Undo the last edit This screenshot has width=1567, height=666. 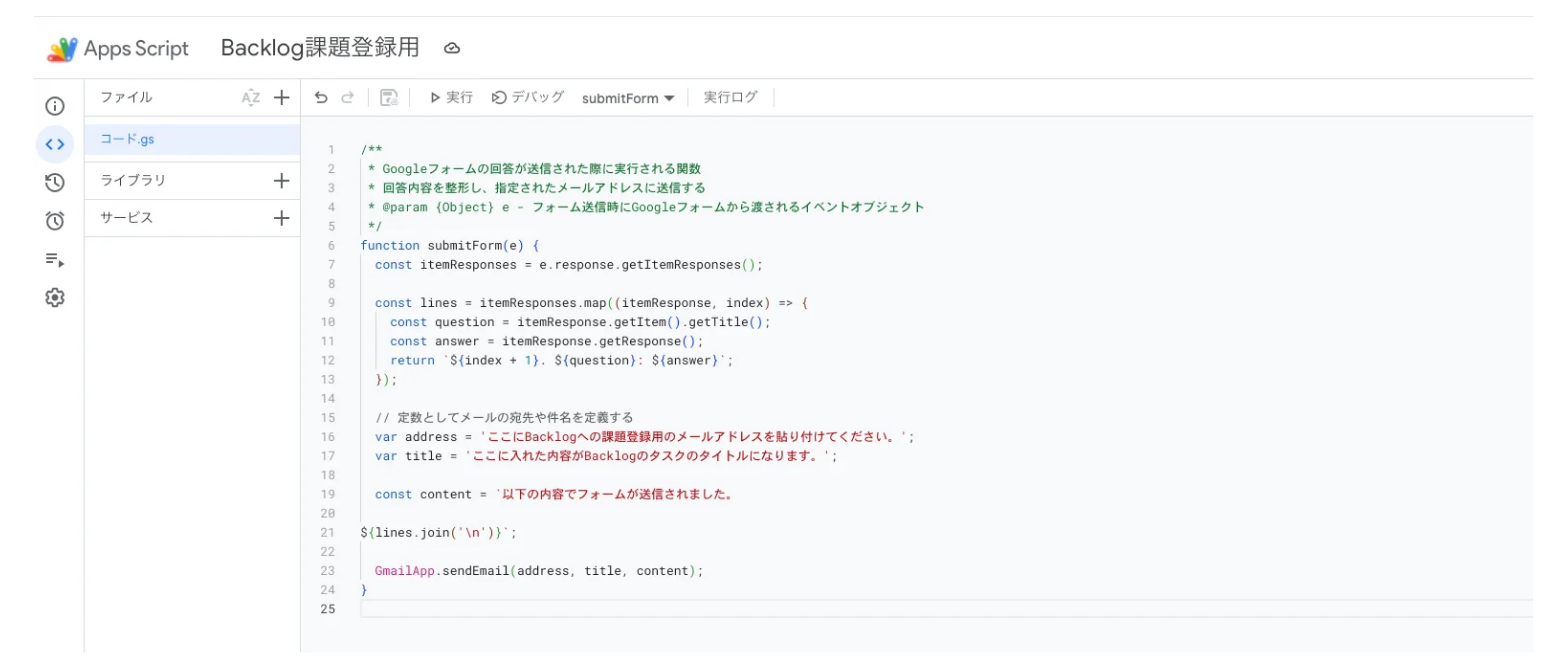(321, 97)
